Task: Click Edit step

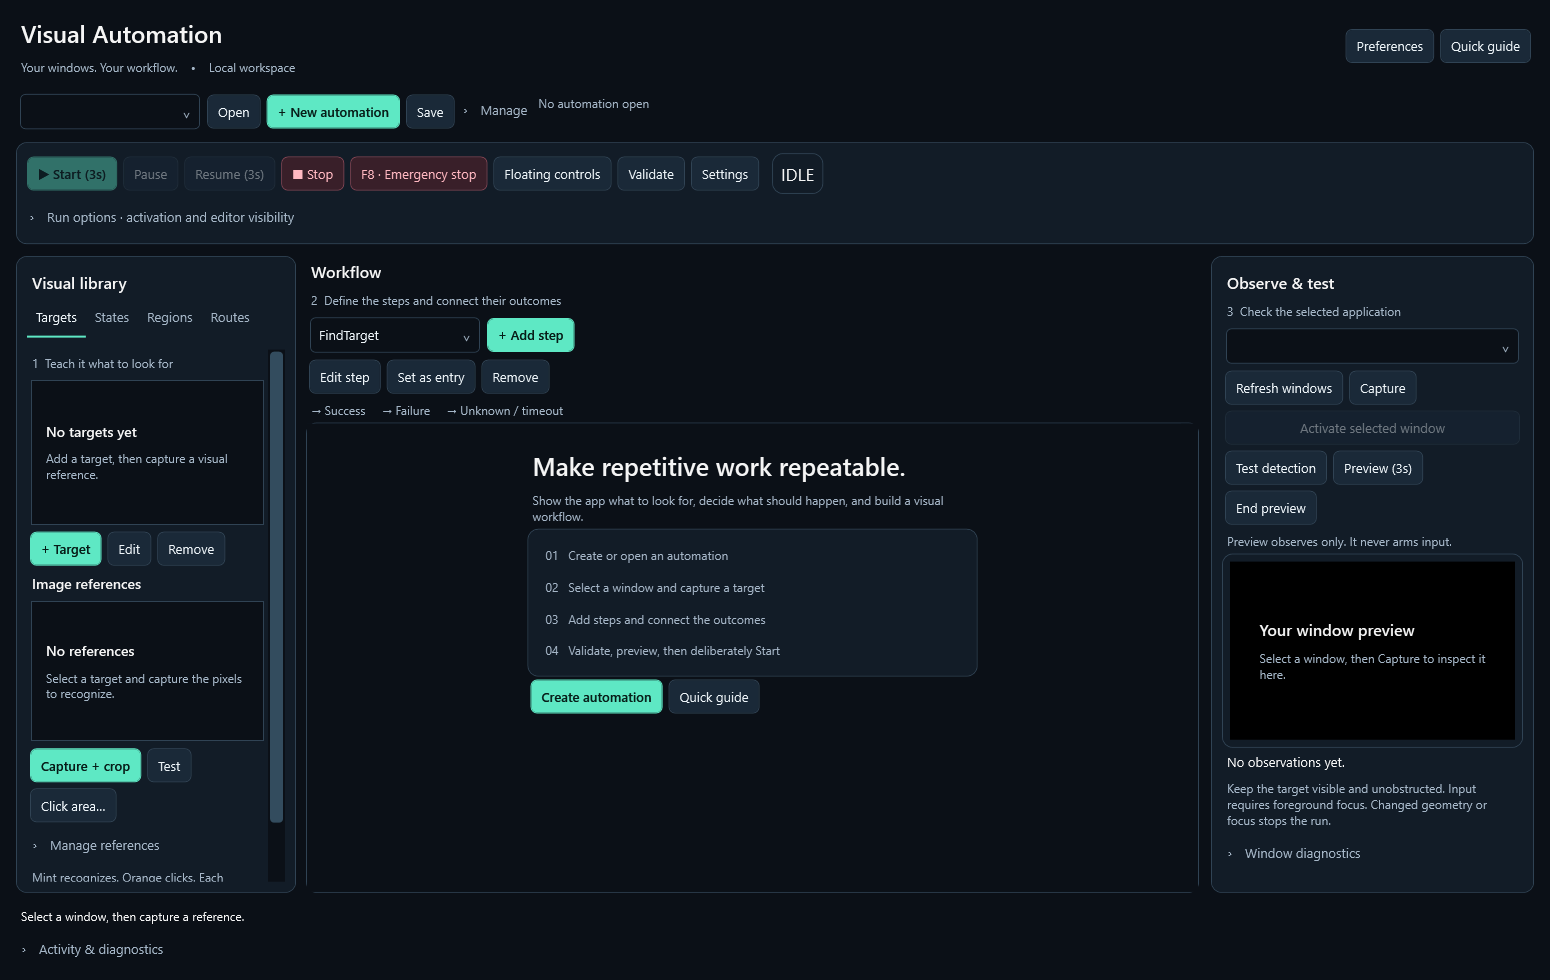Action: [345, 377]
